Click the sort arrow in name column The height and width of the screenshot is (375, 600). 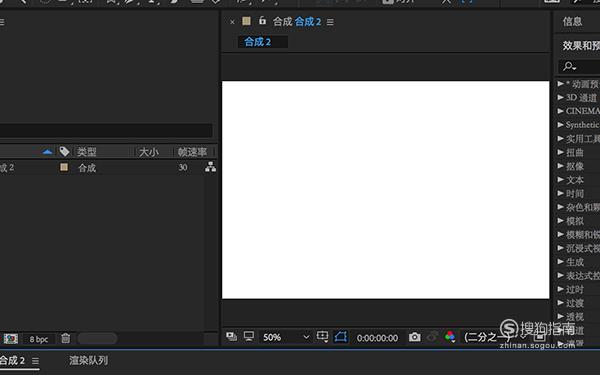click(x=47, y=152)
